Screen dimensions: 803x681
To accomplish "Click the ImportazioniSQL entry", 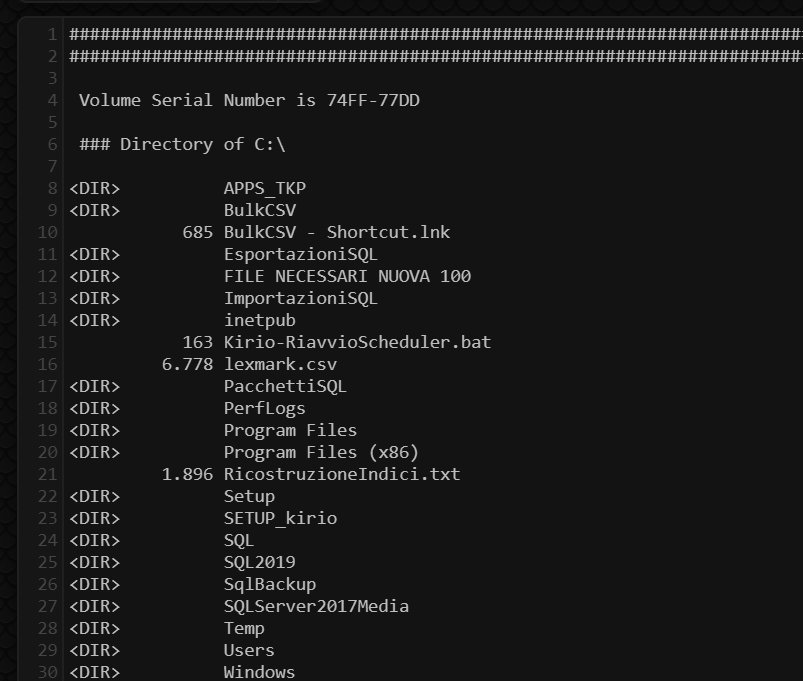I will pos(300,298).
